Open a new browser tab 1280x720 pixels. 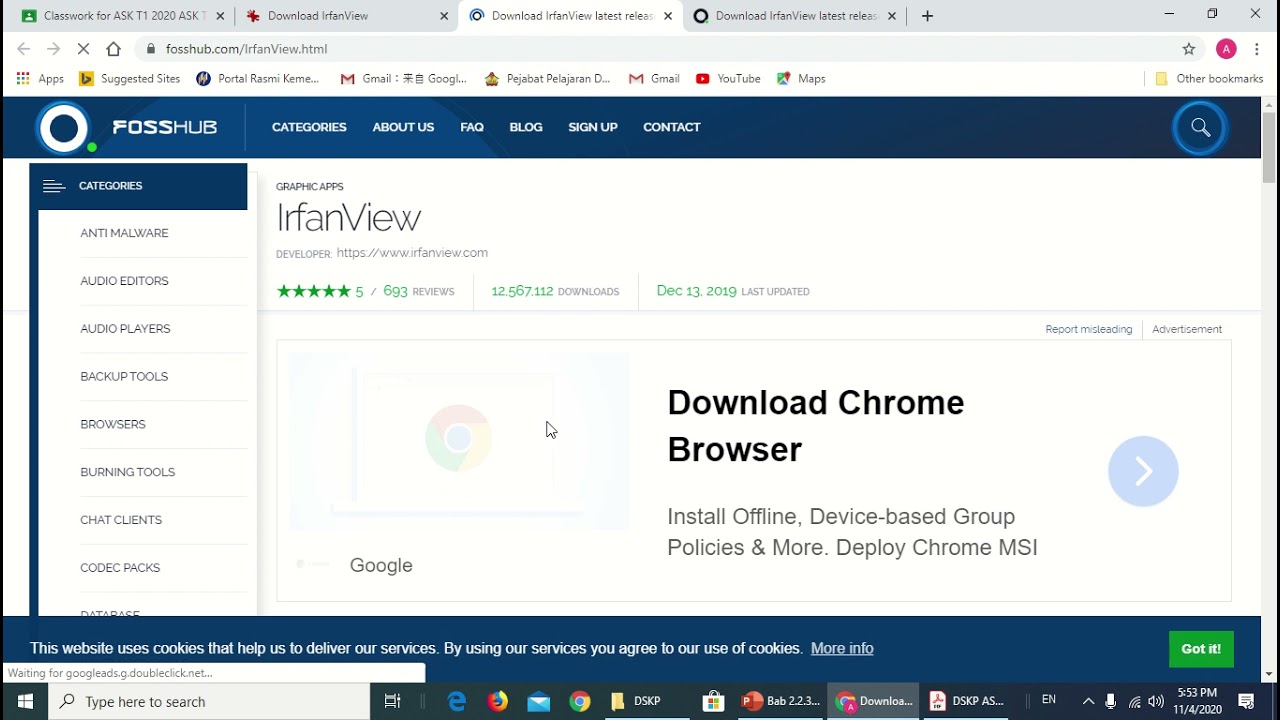click(927, 16)
